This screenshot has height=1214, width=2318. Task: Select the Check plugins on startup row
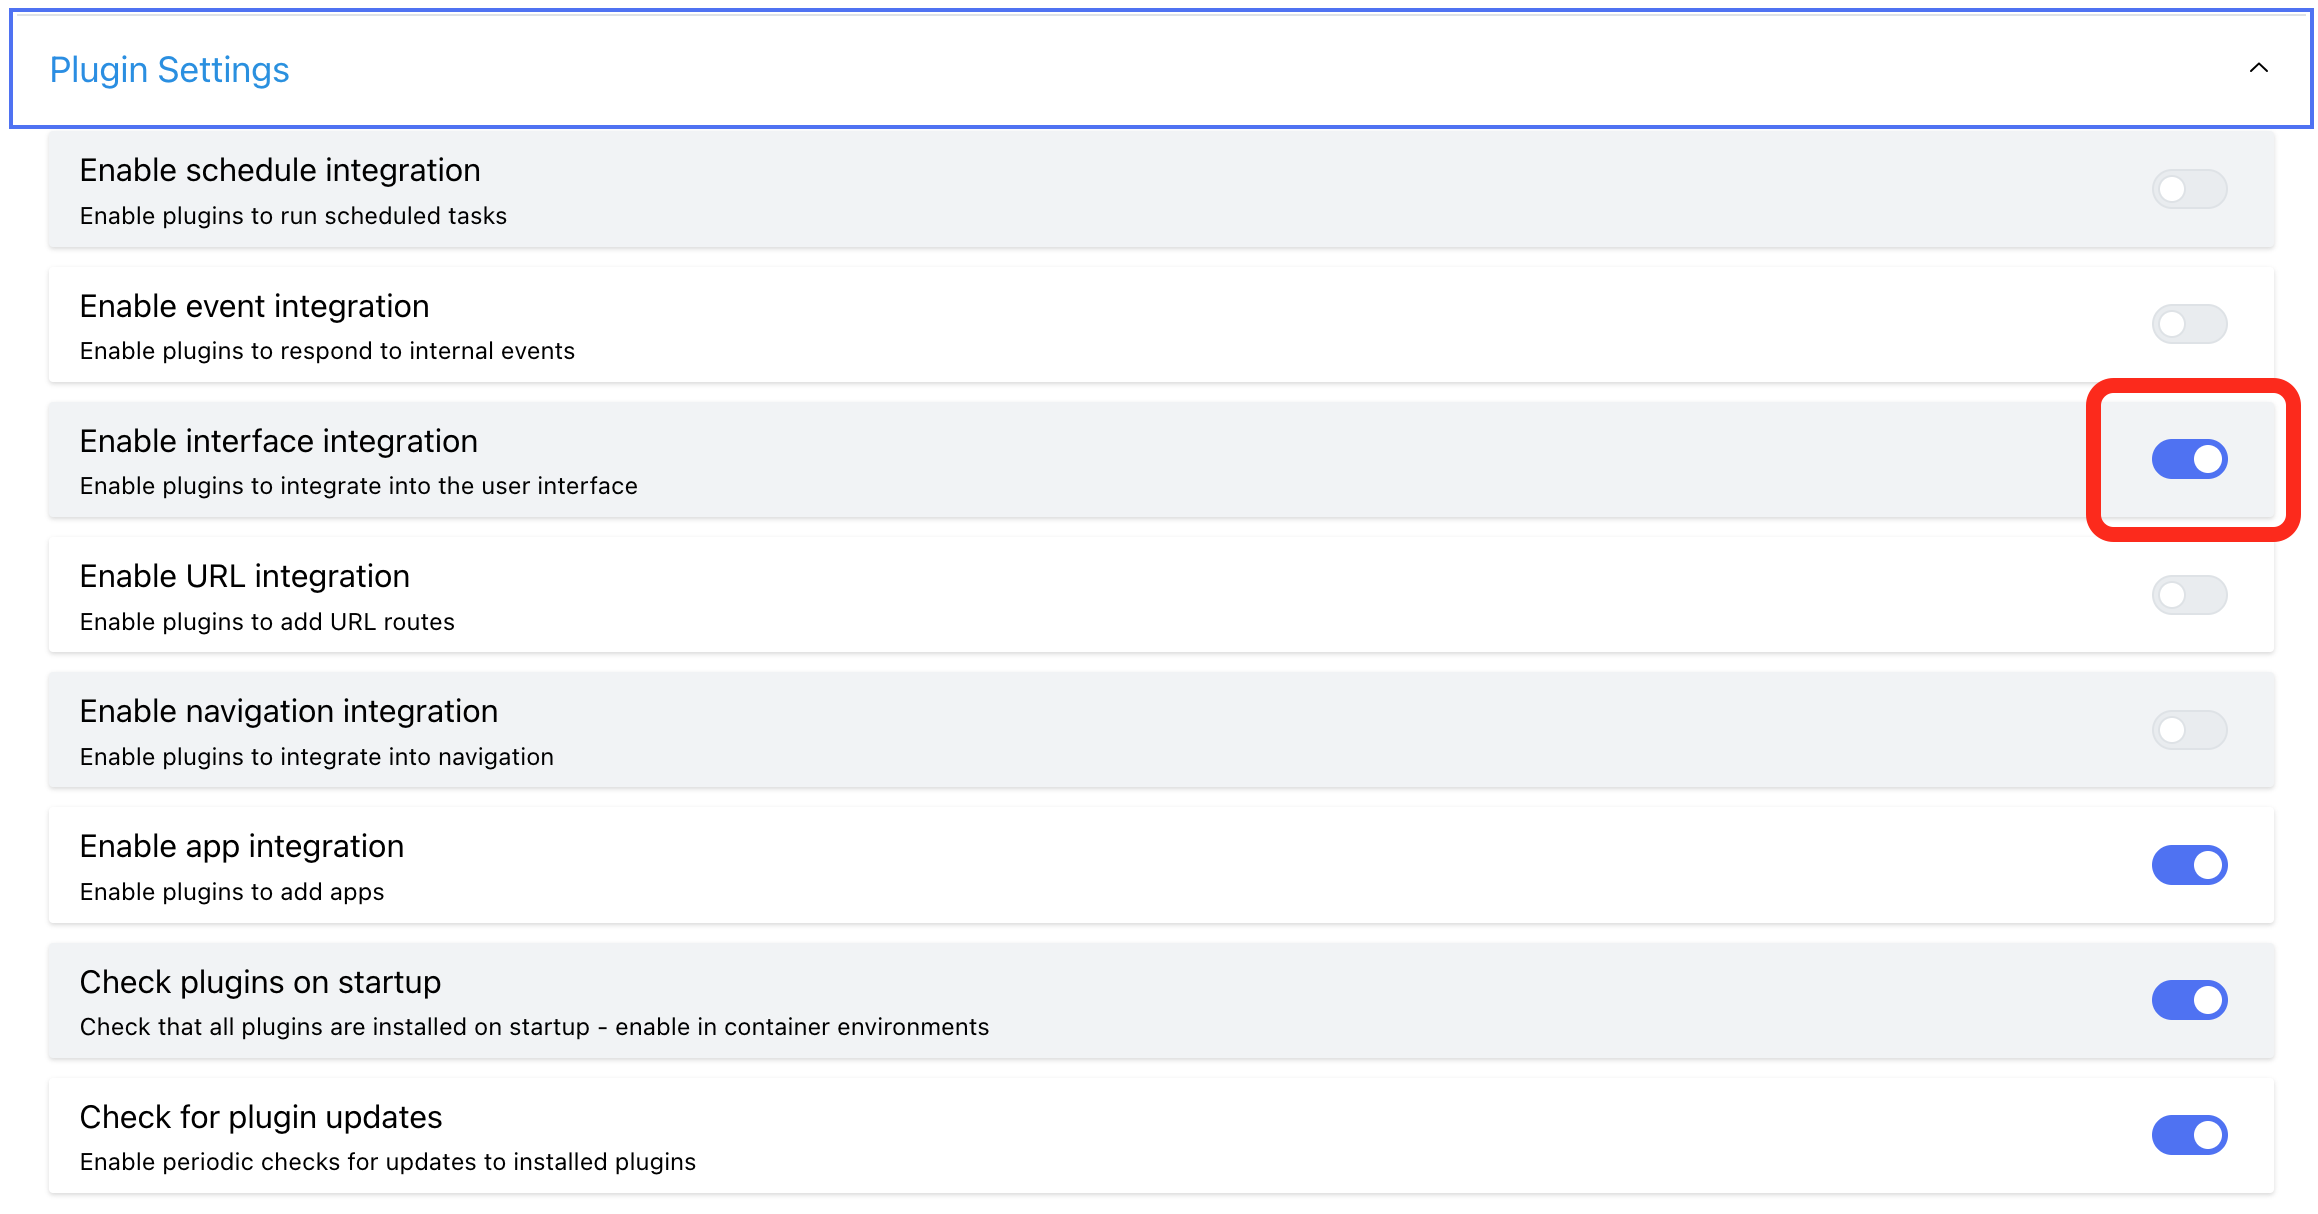(x=260, y=982)
